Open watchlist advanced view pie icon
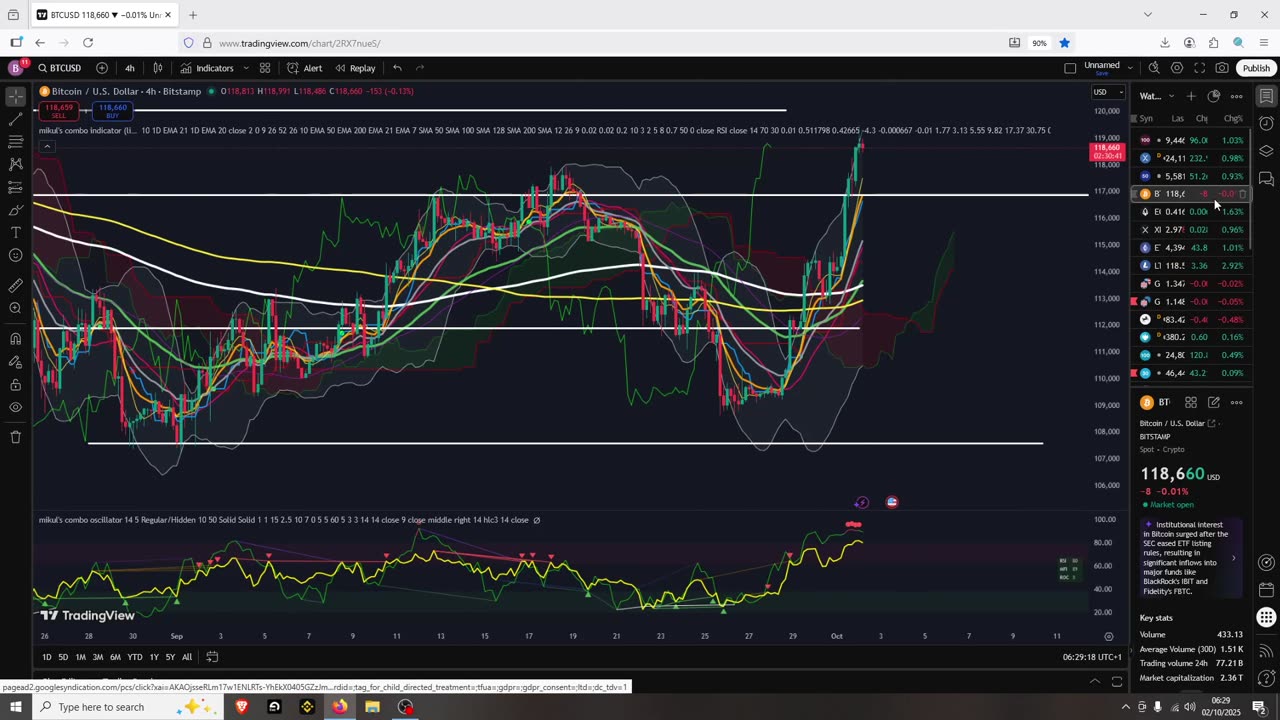Screen dimensions: 1280x720 1214,96
